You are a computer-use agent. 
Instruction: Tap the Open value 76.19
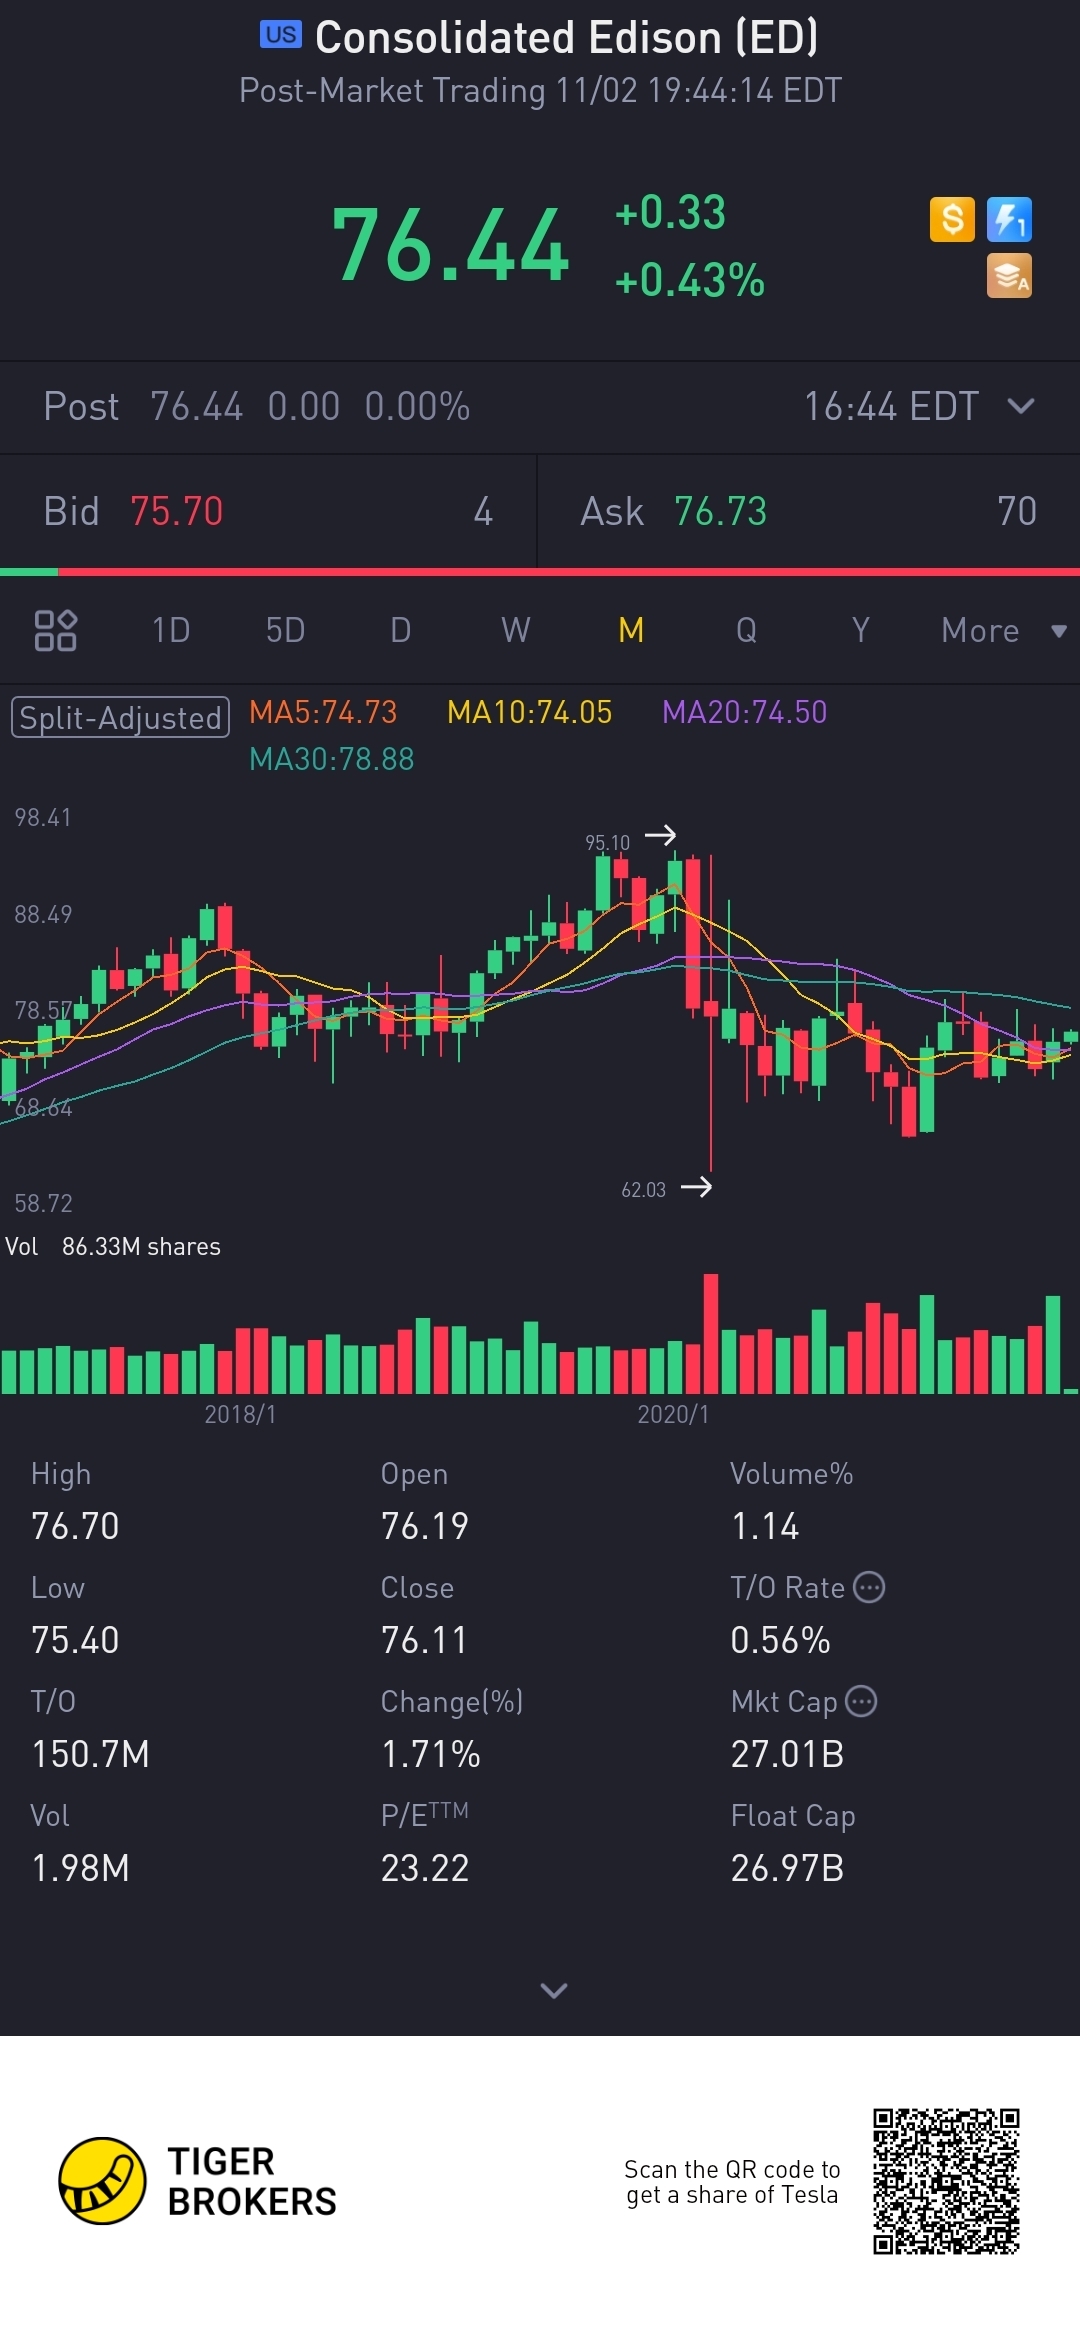[x=425, y=1526]
